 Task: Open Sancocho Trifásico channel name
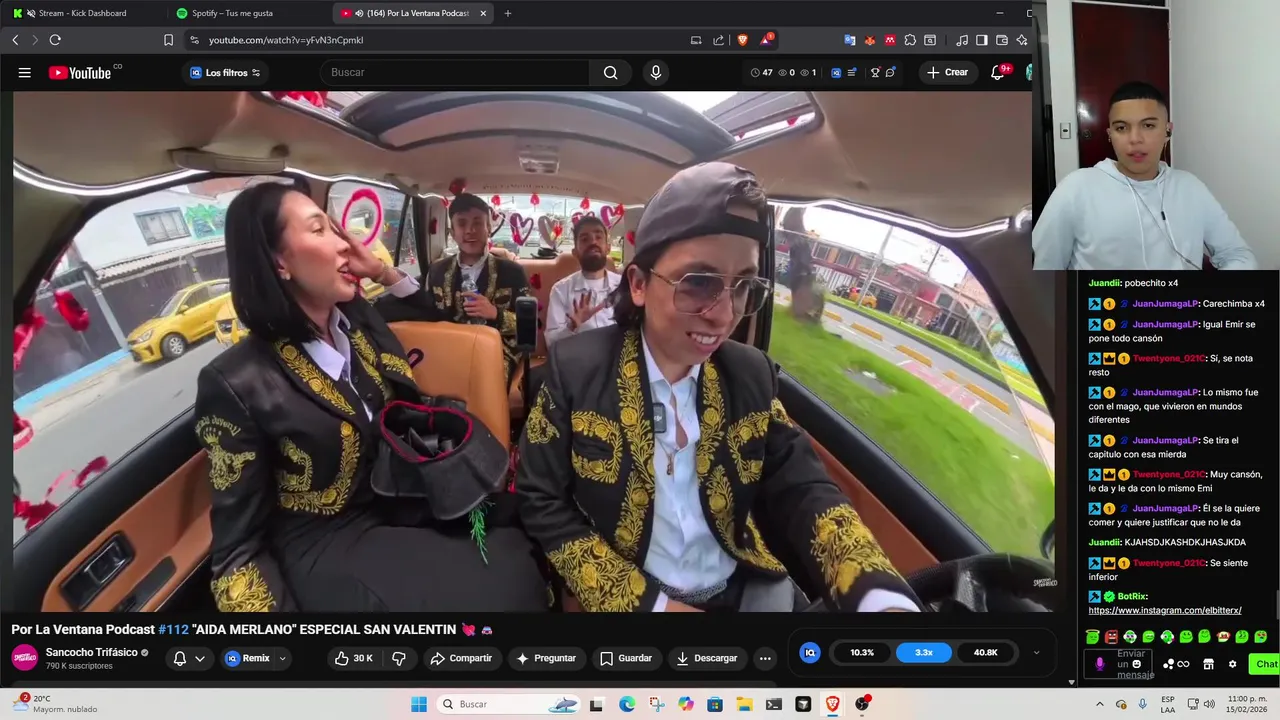click(91, 652)
